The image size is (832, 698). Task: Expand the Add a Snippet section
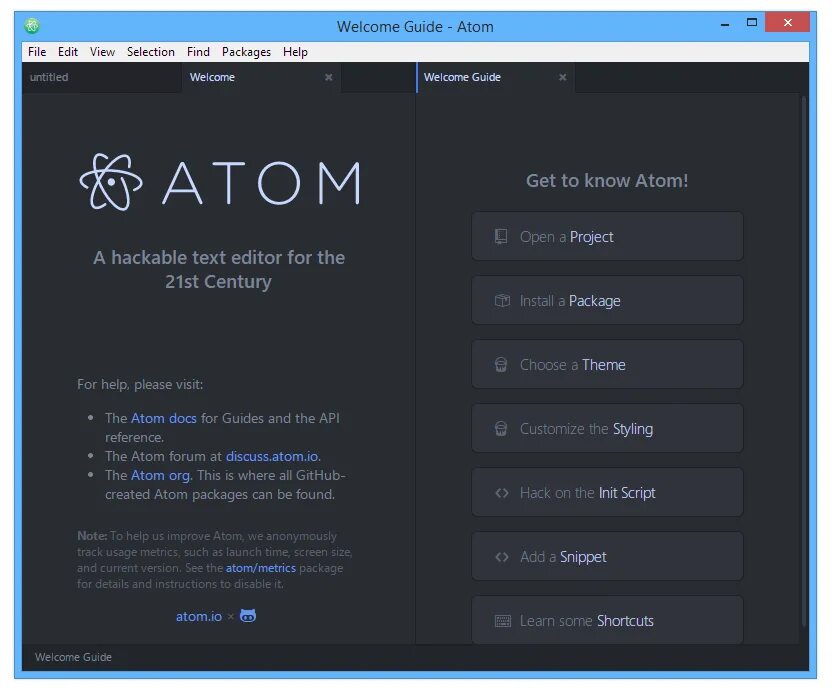click(607, 556)
